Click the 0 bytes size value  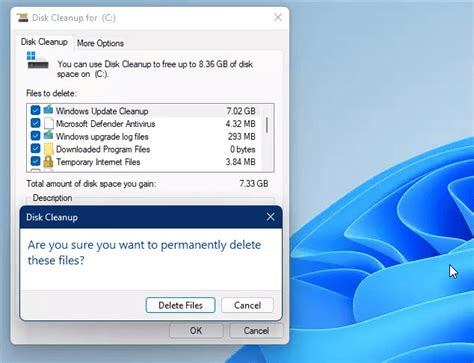pyautogui.click(x=243, y=149)
